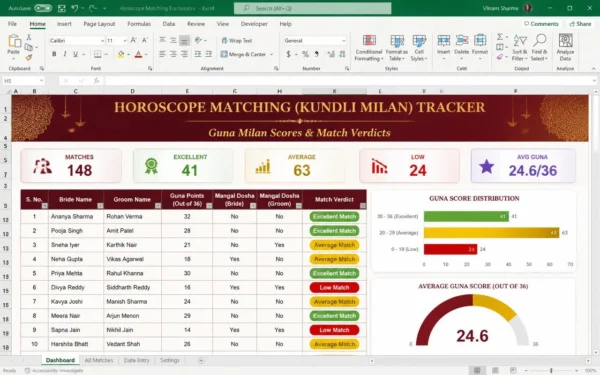Click into the Search box
Screen dimensions: 600x375
tap(313, 8)
